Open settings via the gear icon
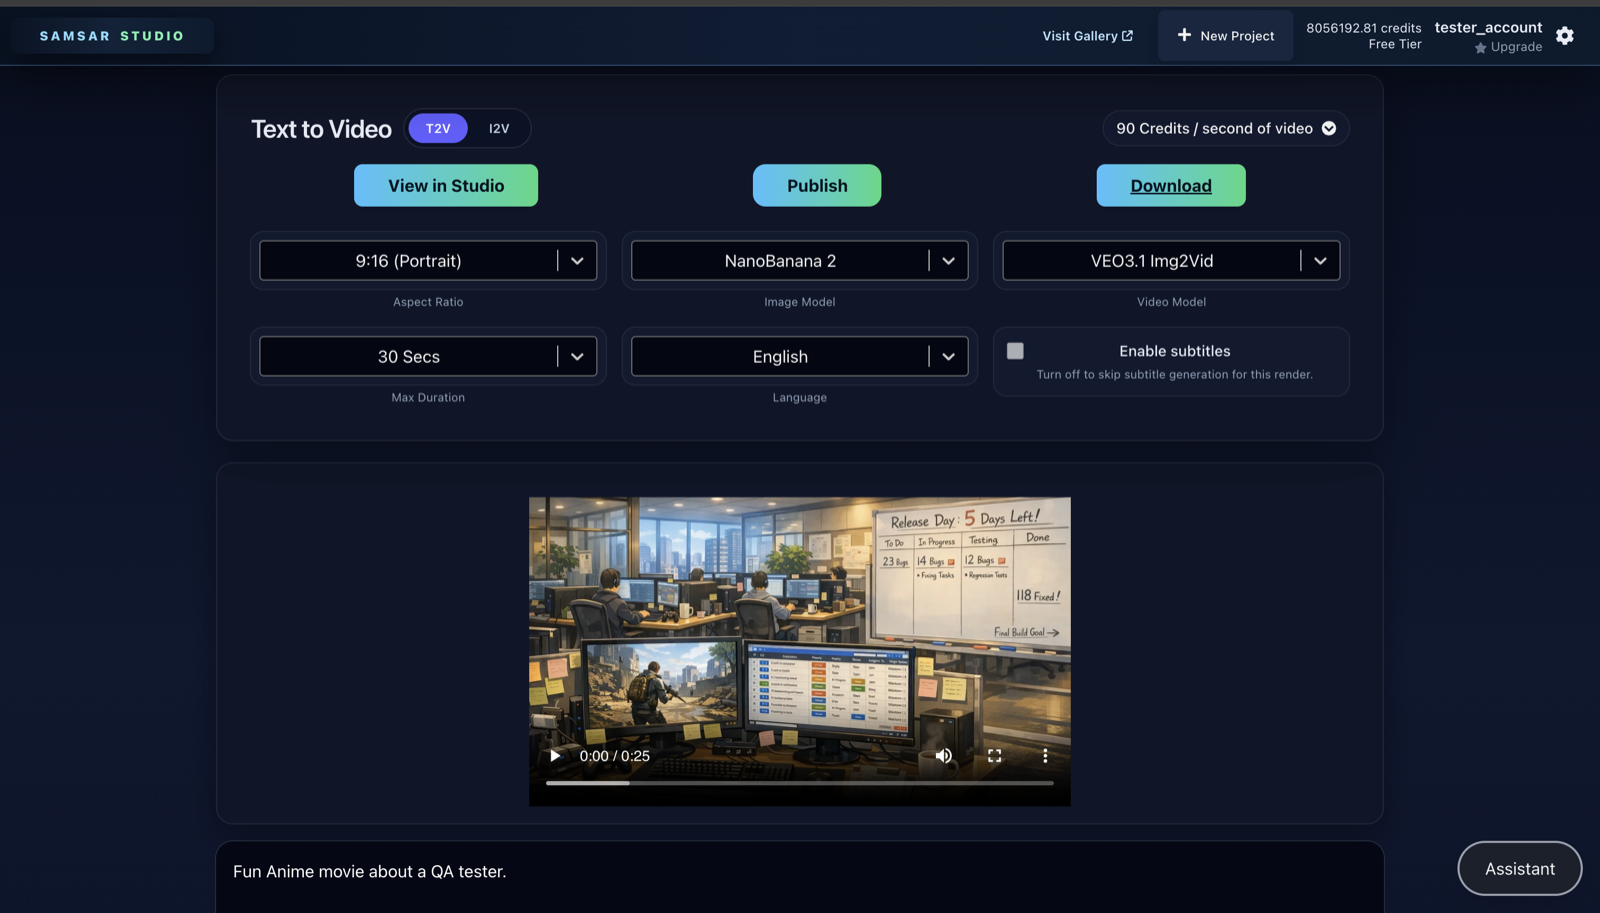 [x=1565, y=35]
